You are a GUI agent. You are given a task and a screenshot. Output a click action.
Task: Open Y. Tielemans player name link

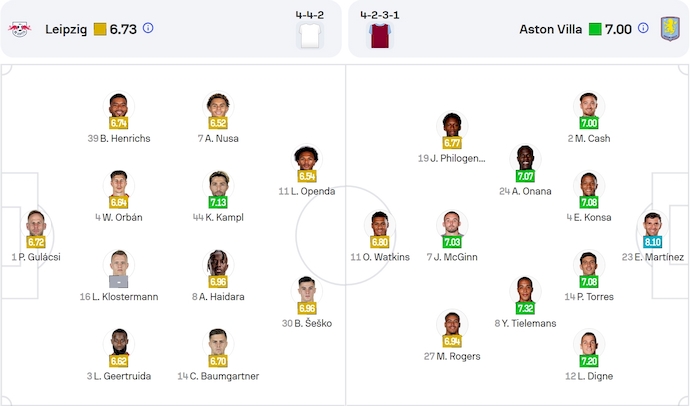(525, 323)
